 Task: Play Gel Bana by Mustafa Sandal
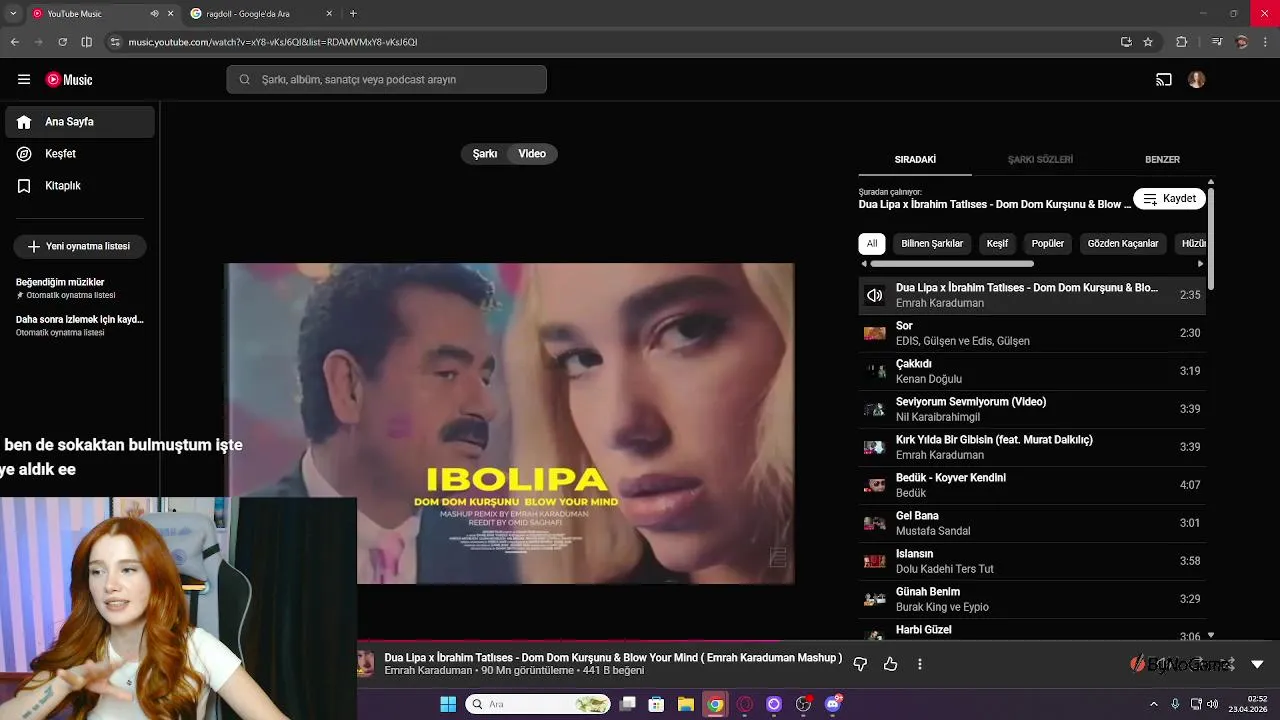(x=1032, y=523)
